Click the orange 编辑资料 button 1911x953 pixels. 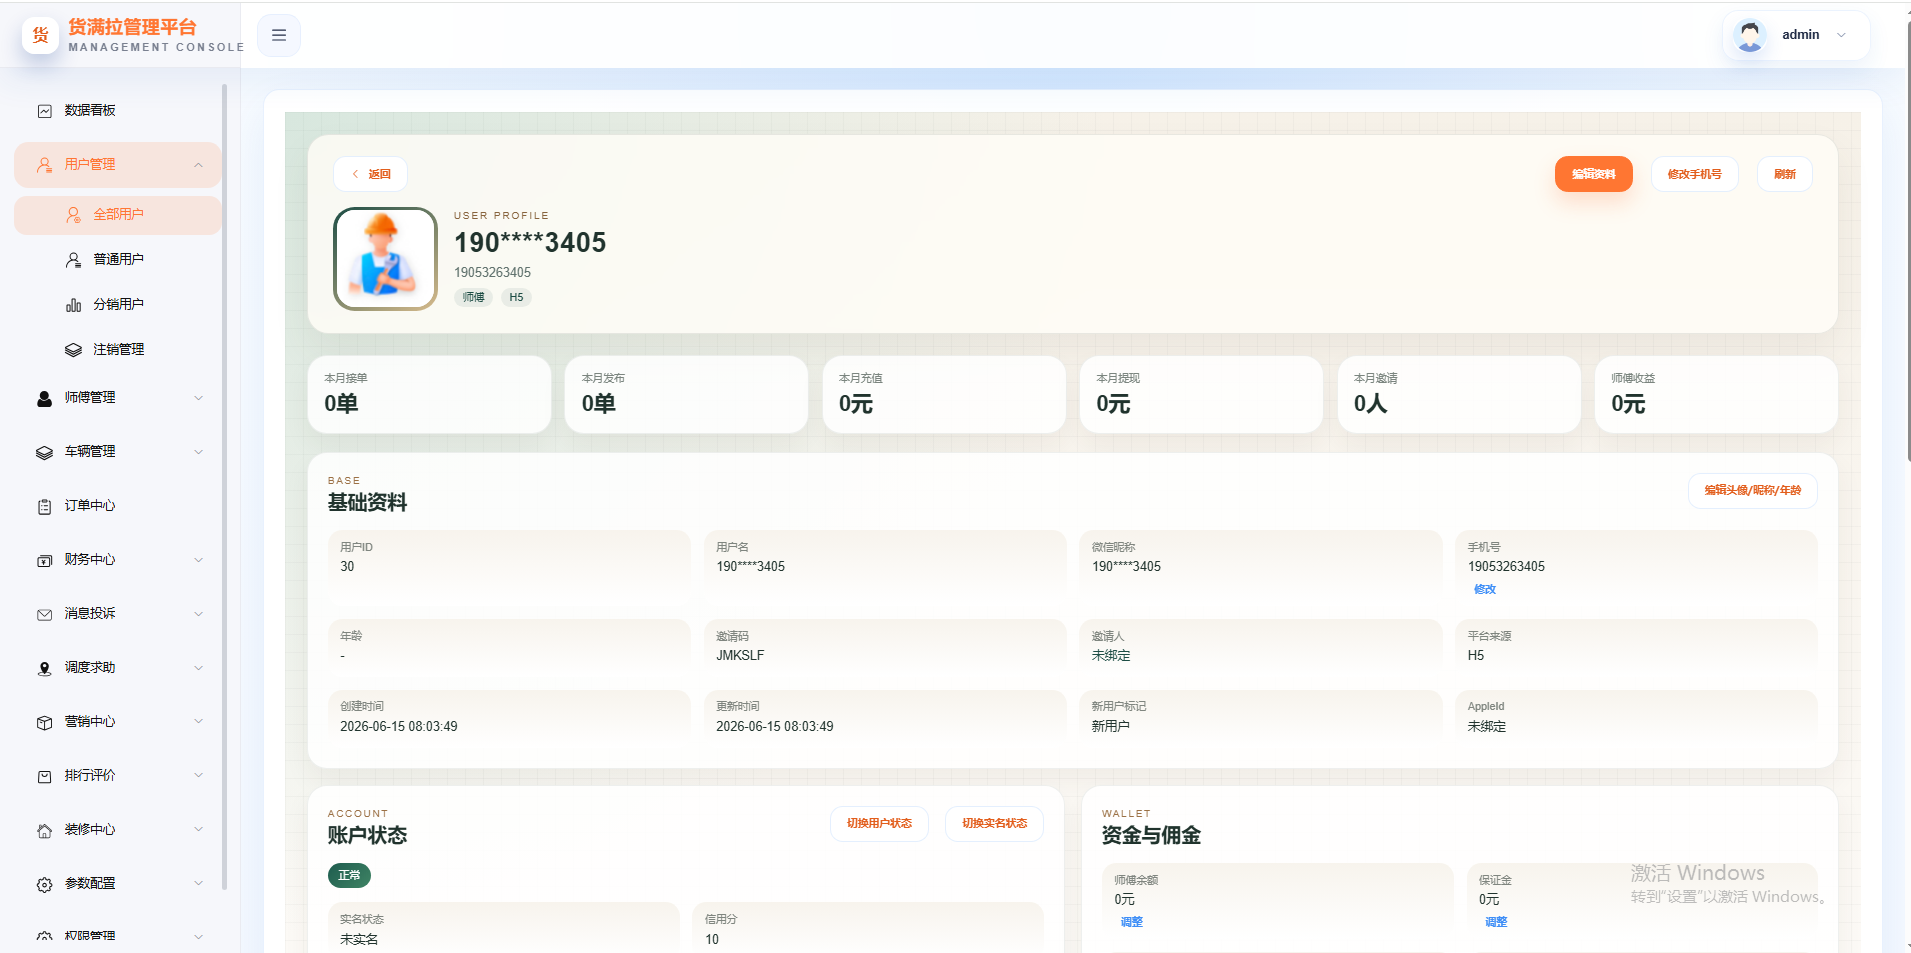tap(1593, 174)
